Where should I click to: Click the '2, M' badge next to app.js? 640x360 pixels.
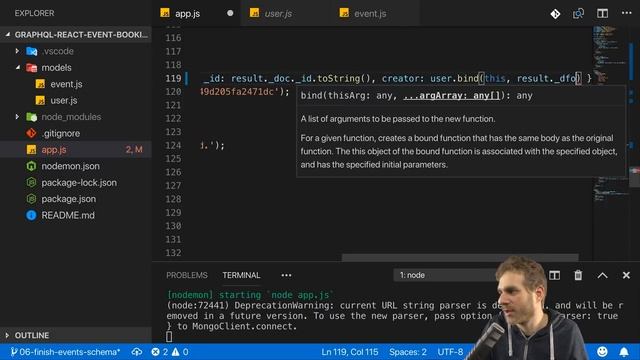tap(134, 150)
